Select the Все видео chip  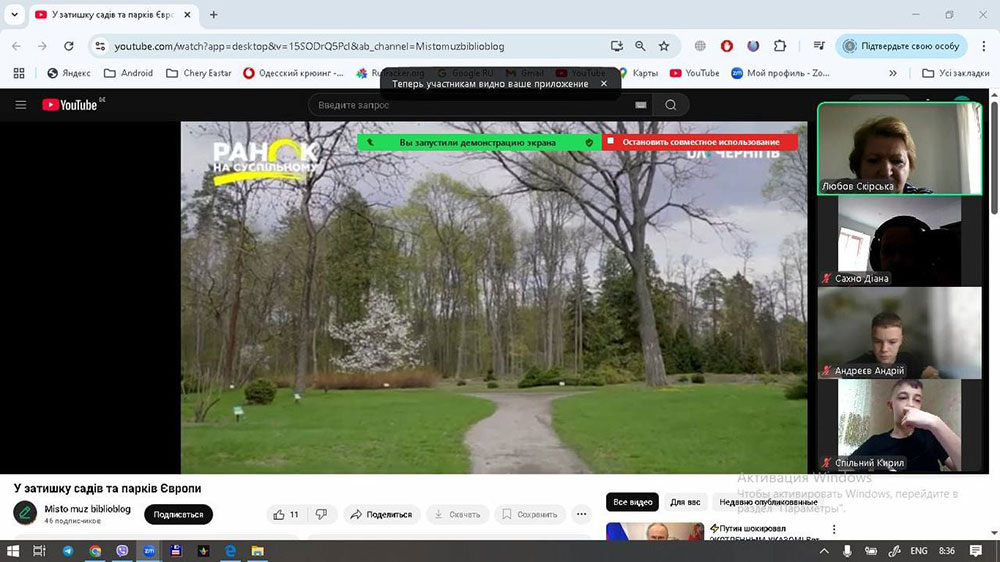coord(632,502)
